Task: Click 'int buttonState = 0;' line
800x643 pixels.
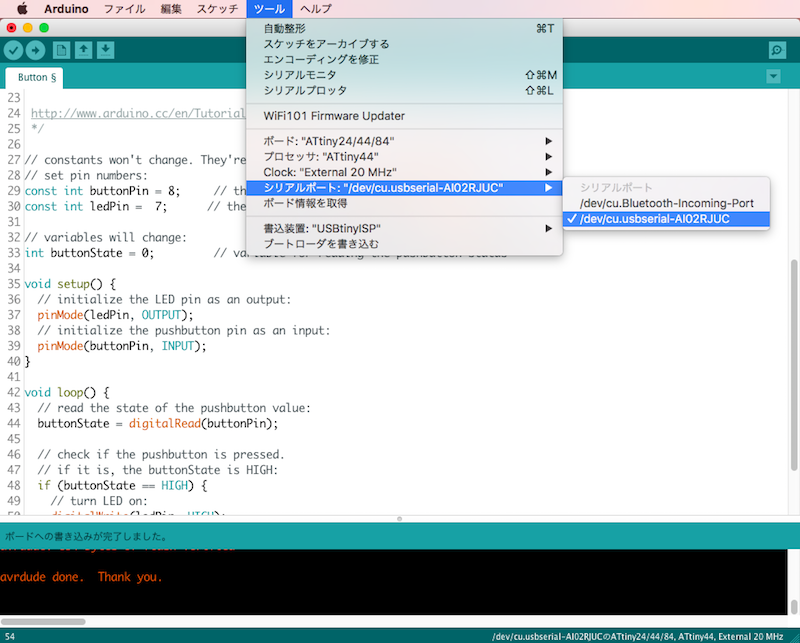Action: click(89, 253)
